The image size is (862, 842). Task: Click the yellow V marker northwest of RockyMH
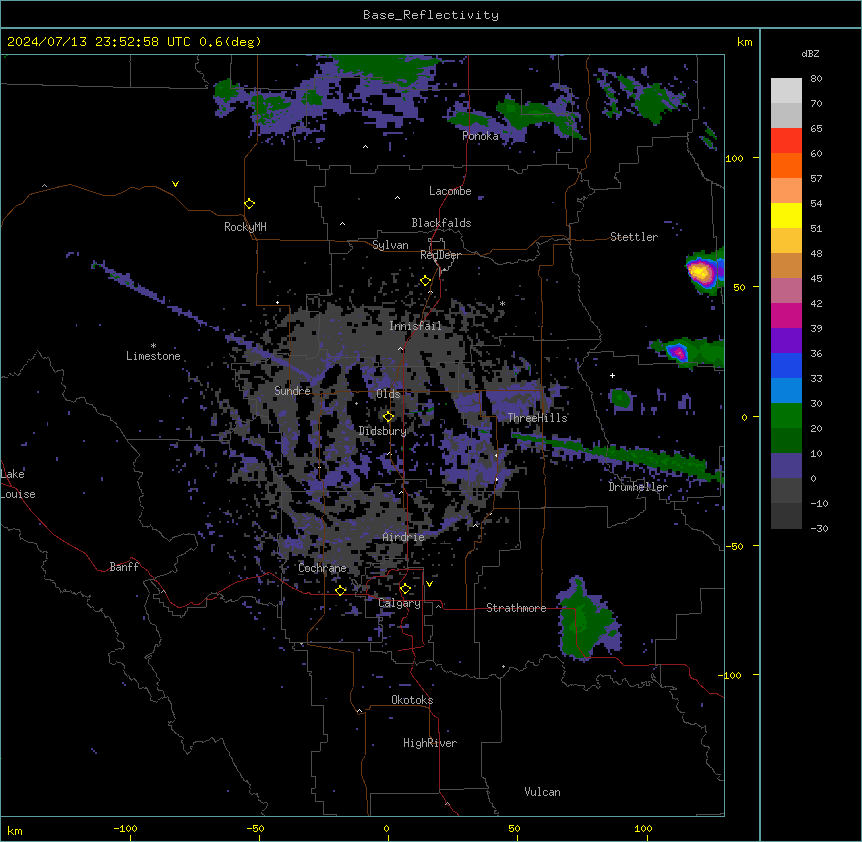click(x=175, y=184)
